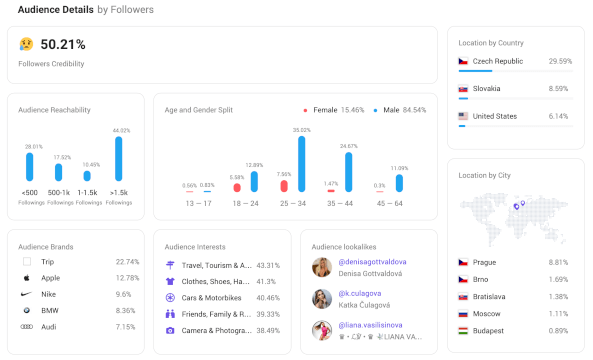The image size is (593, 360).
Task: Click the Moscow city flag icon
Action: [463, 313]
